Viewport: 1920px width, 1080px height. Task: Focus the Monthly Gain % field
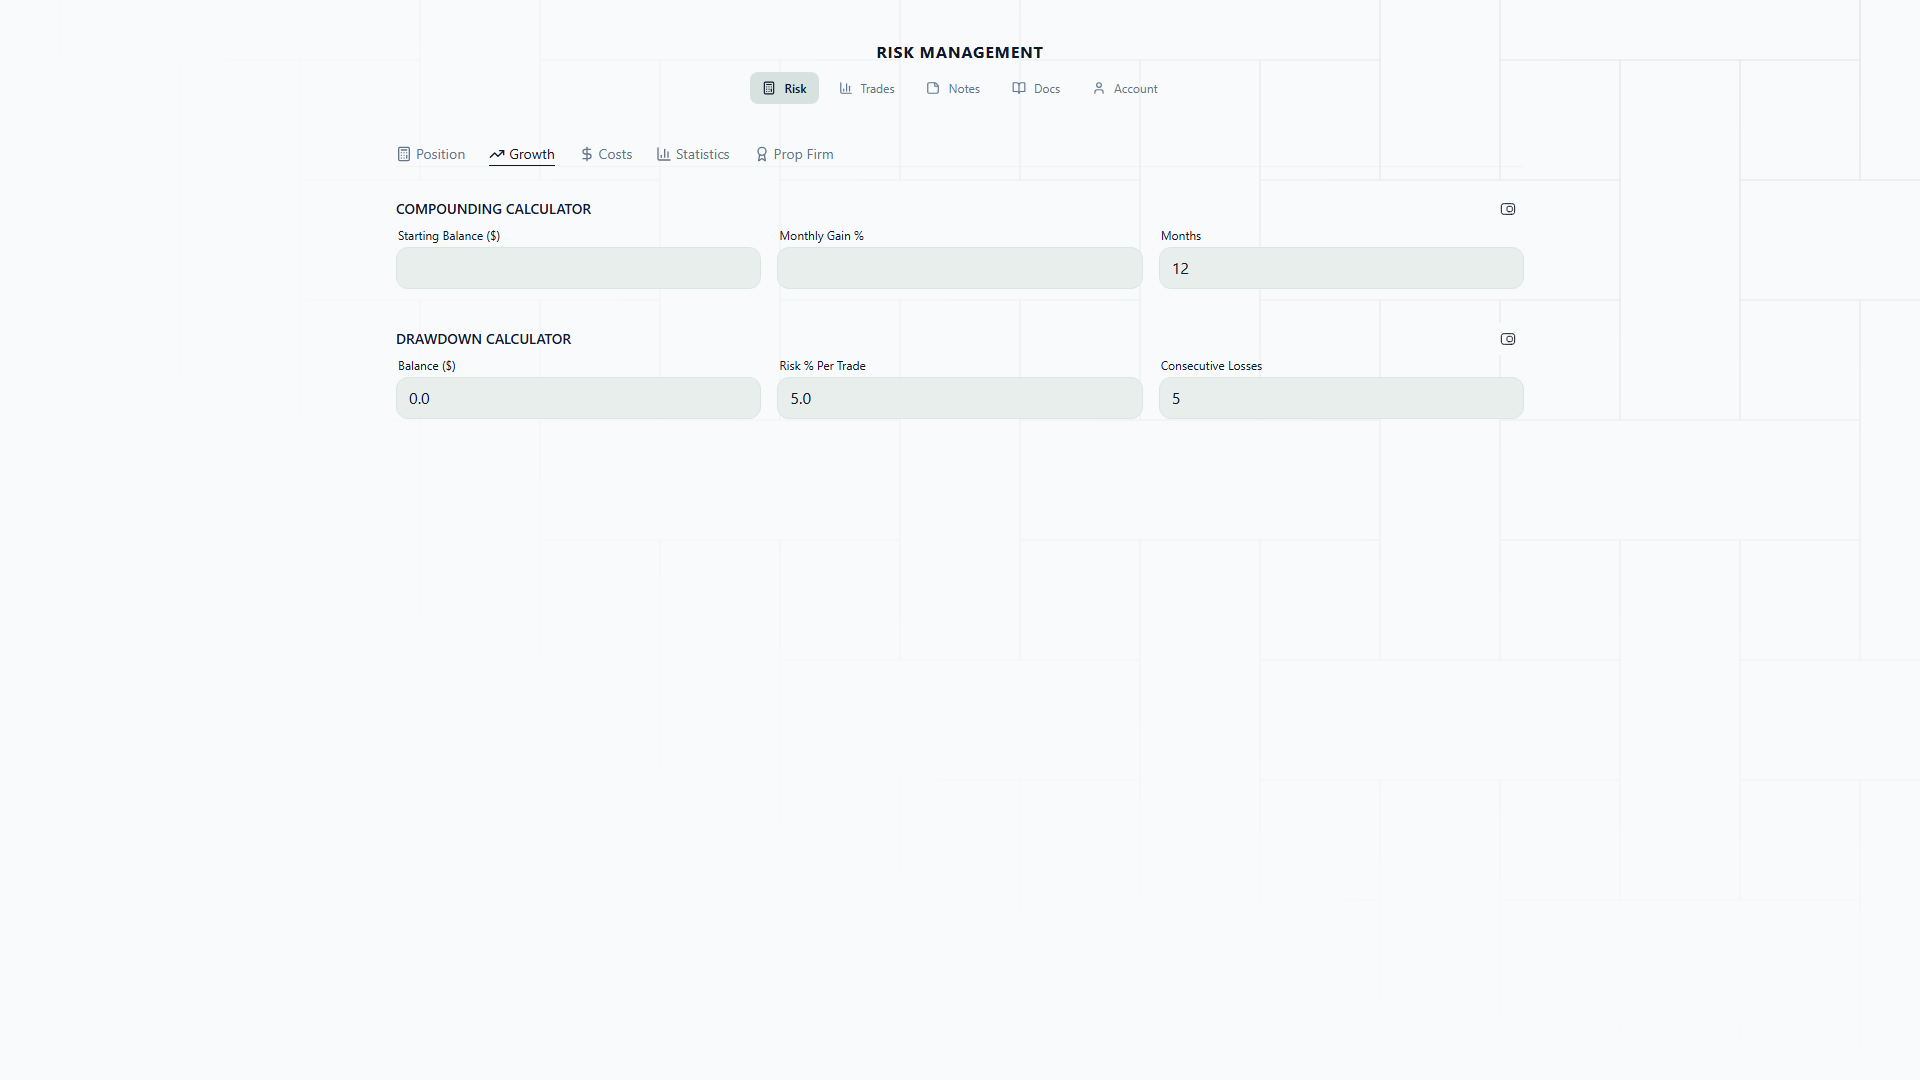[959, 269]
